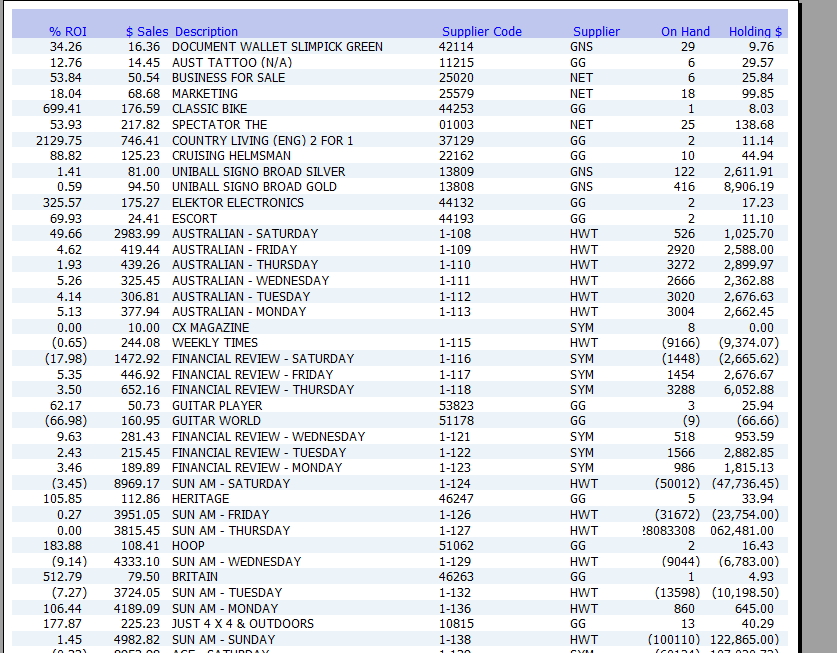Select the SUN AM - SATURDAY description
Image resolution: width=837 pixels, height=653 pixels.
pos(231,483)
